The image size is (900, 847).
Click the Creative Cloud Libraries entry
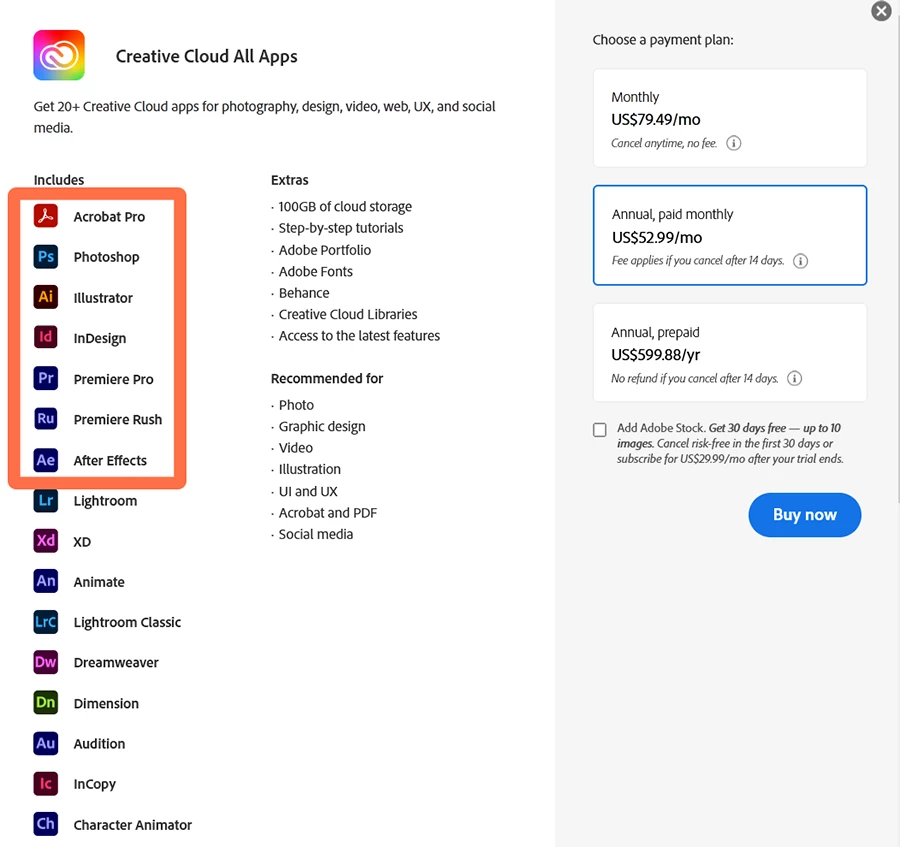pos(348,314)
